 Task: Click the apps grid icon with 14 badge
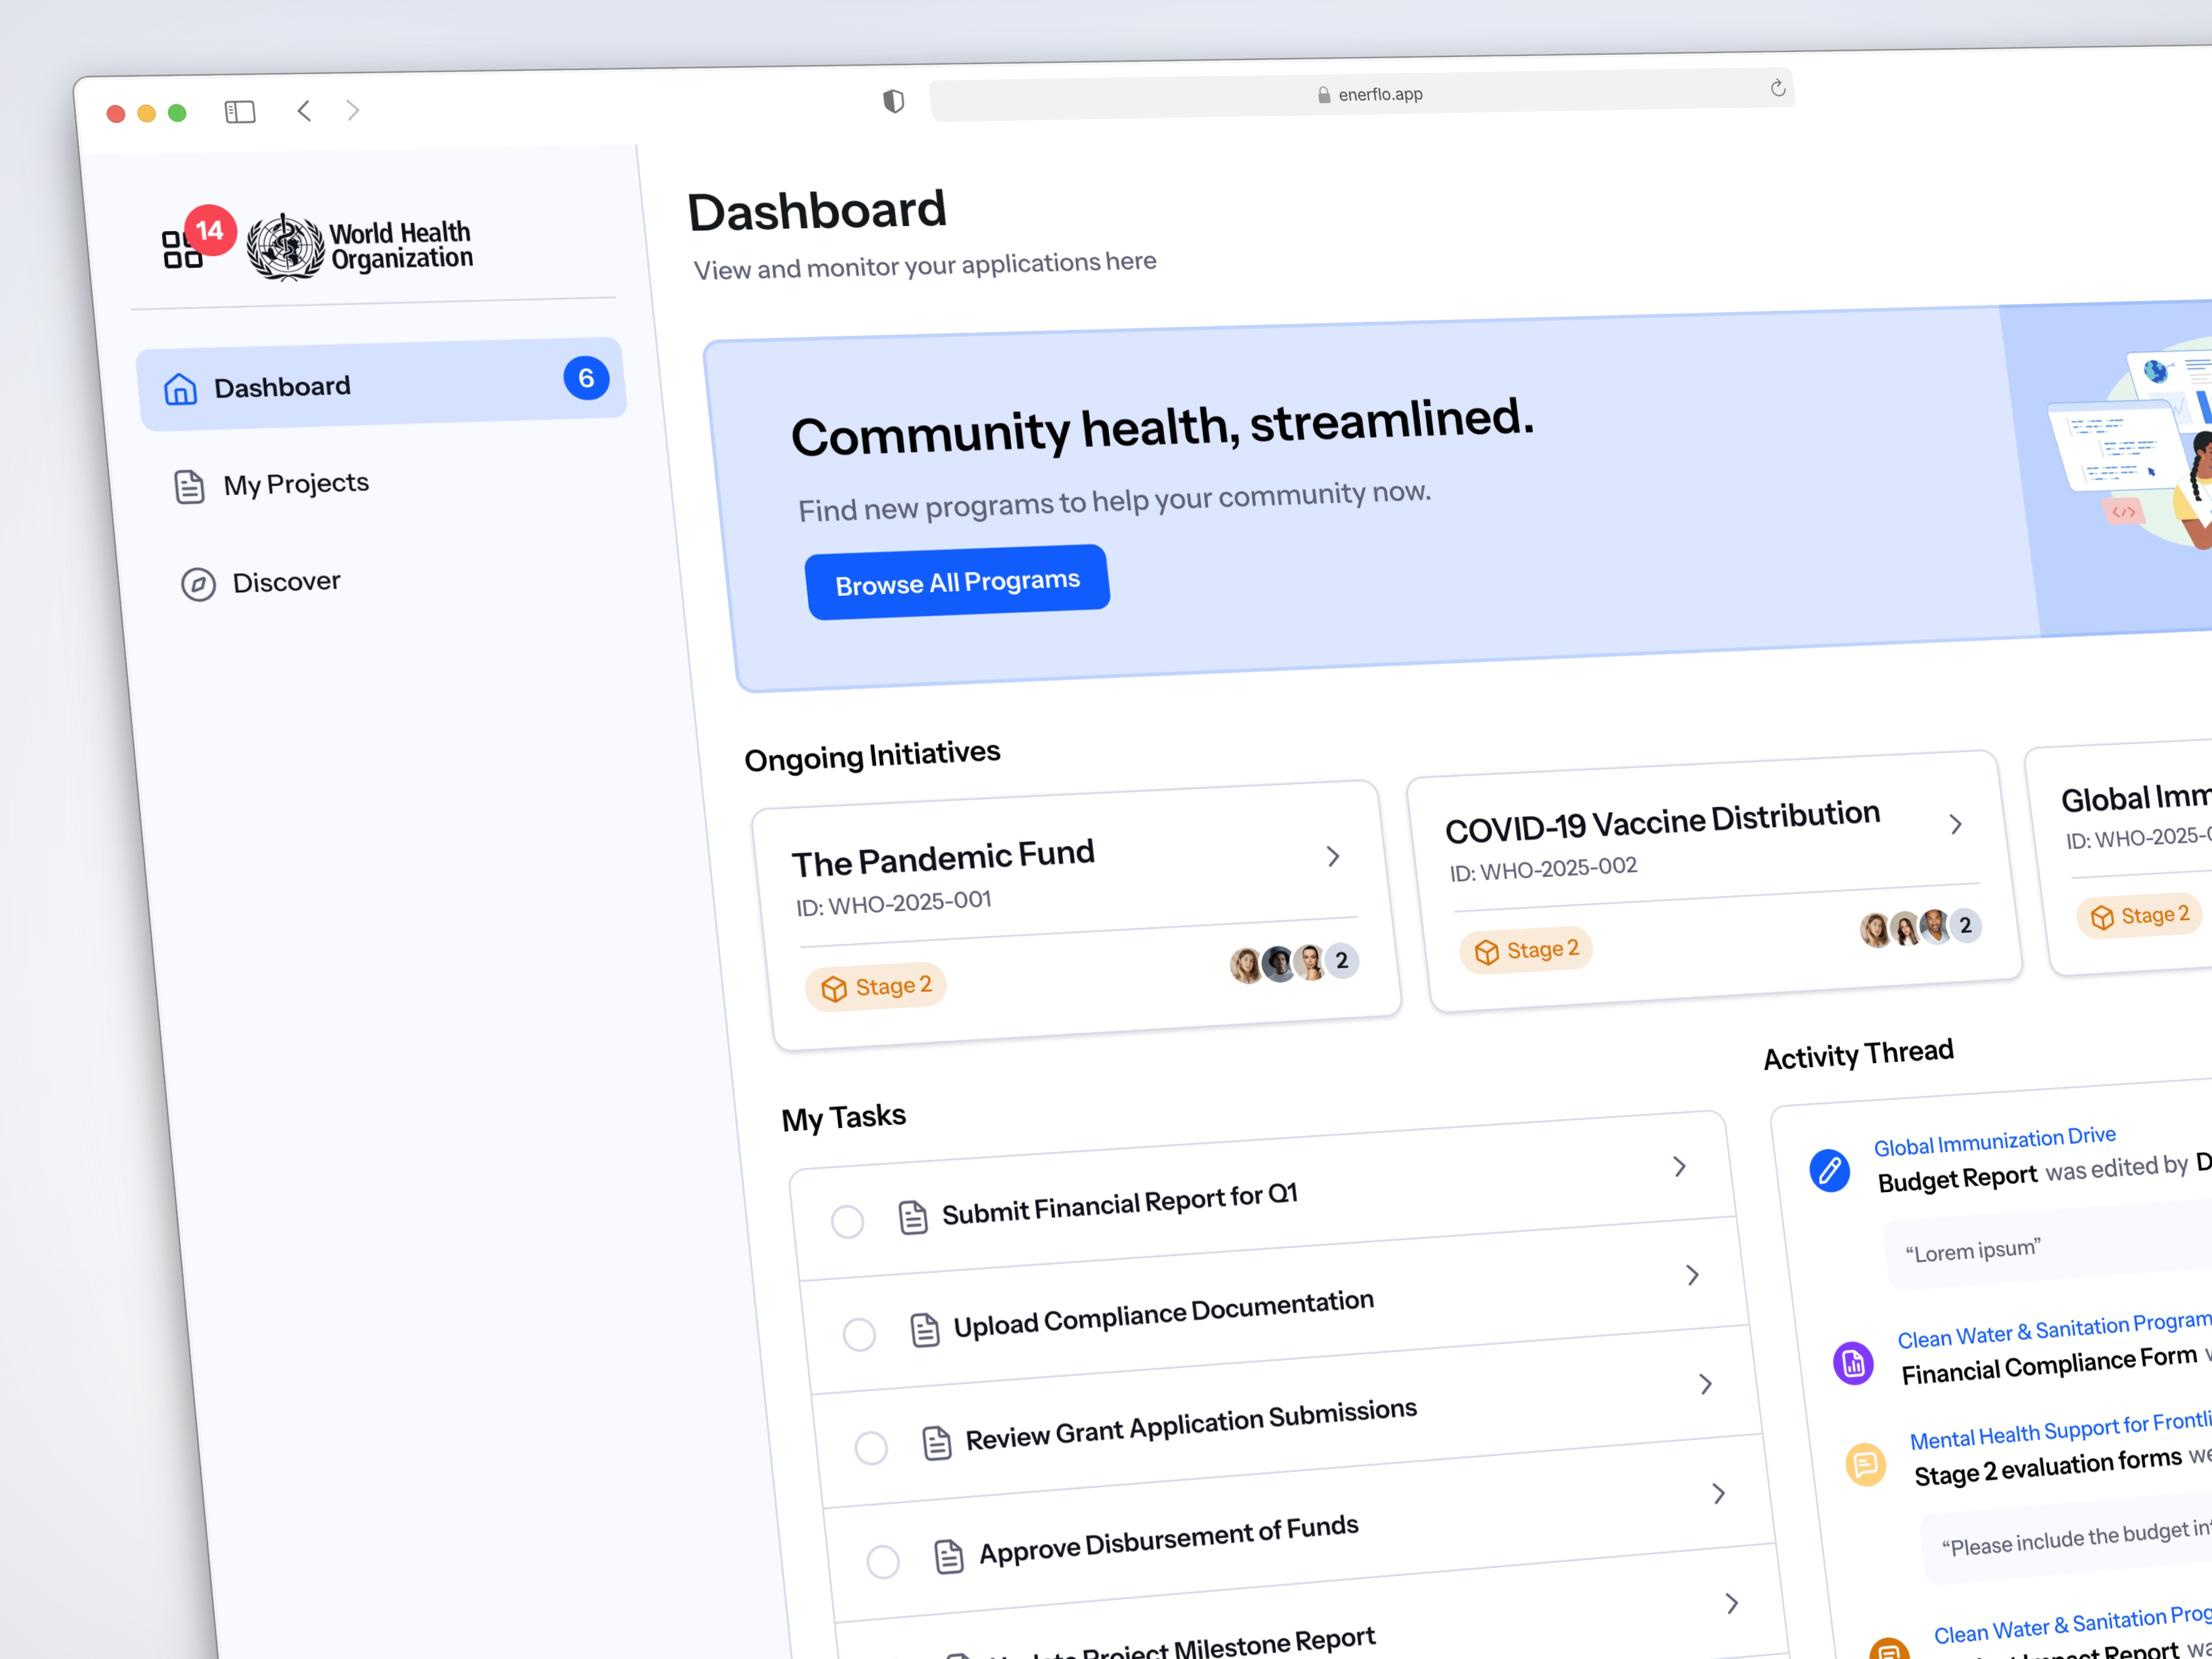(183, 248)
